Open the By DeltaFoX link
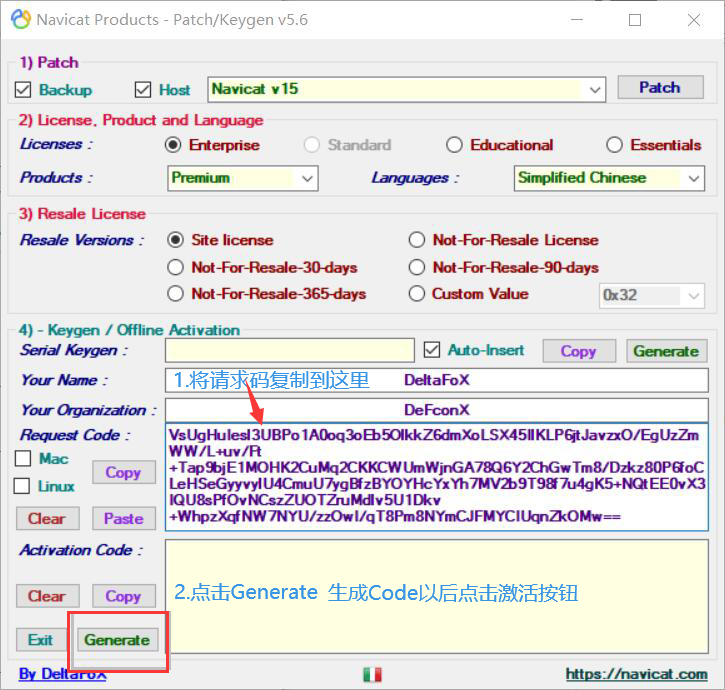Image resolution: width=725 pixels, height=690 pixels. click(x=62, y=674)
